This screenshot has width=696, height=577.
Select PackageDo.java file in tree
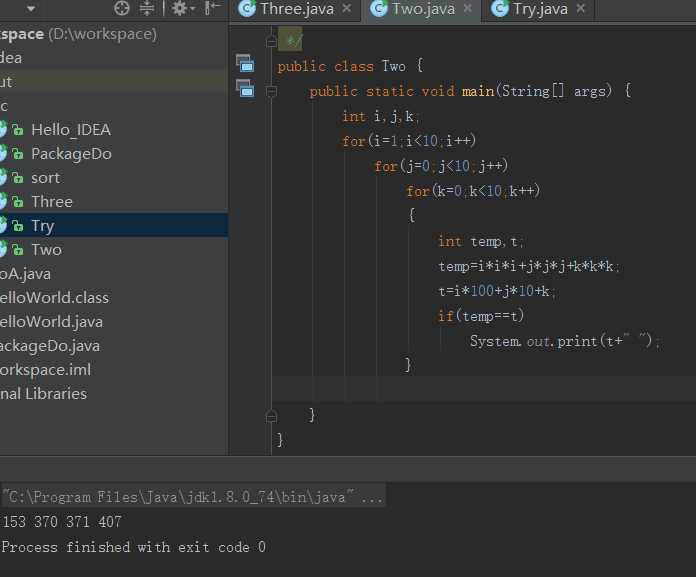click(x=50, y=345)
